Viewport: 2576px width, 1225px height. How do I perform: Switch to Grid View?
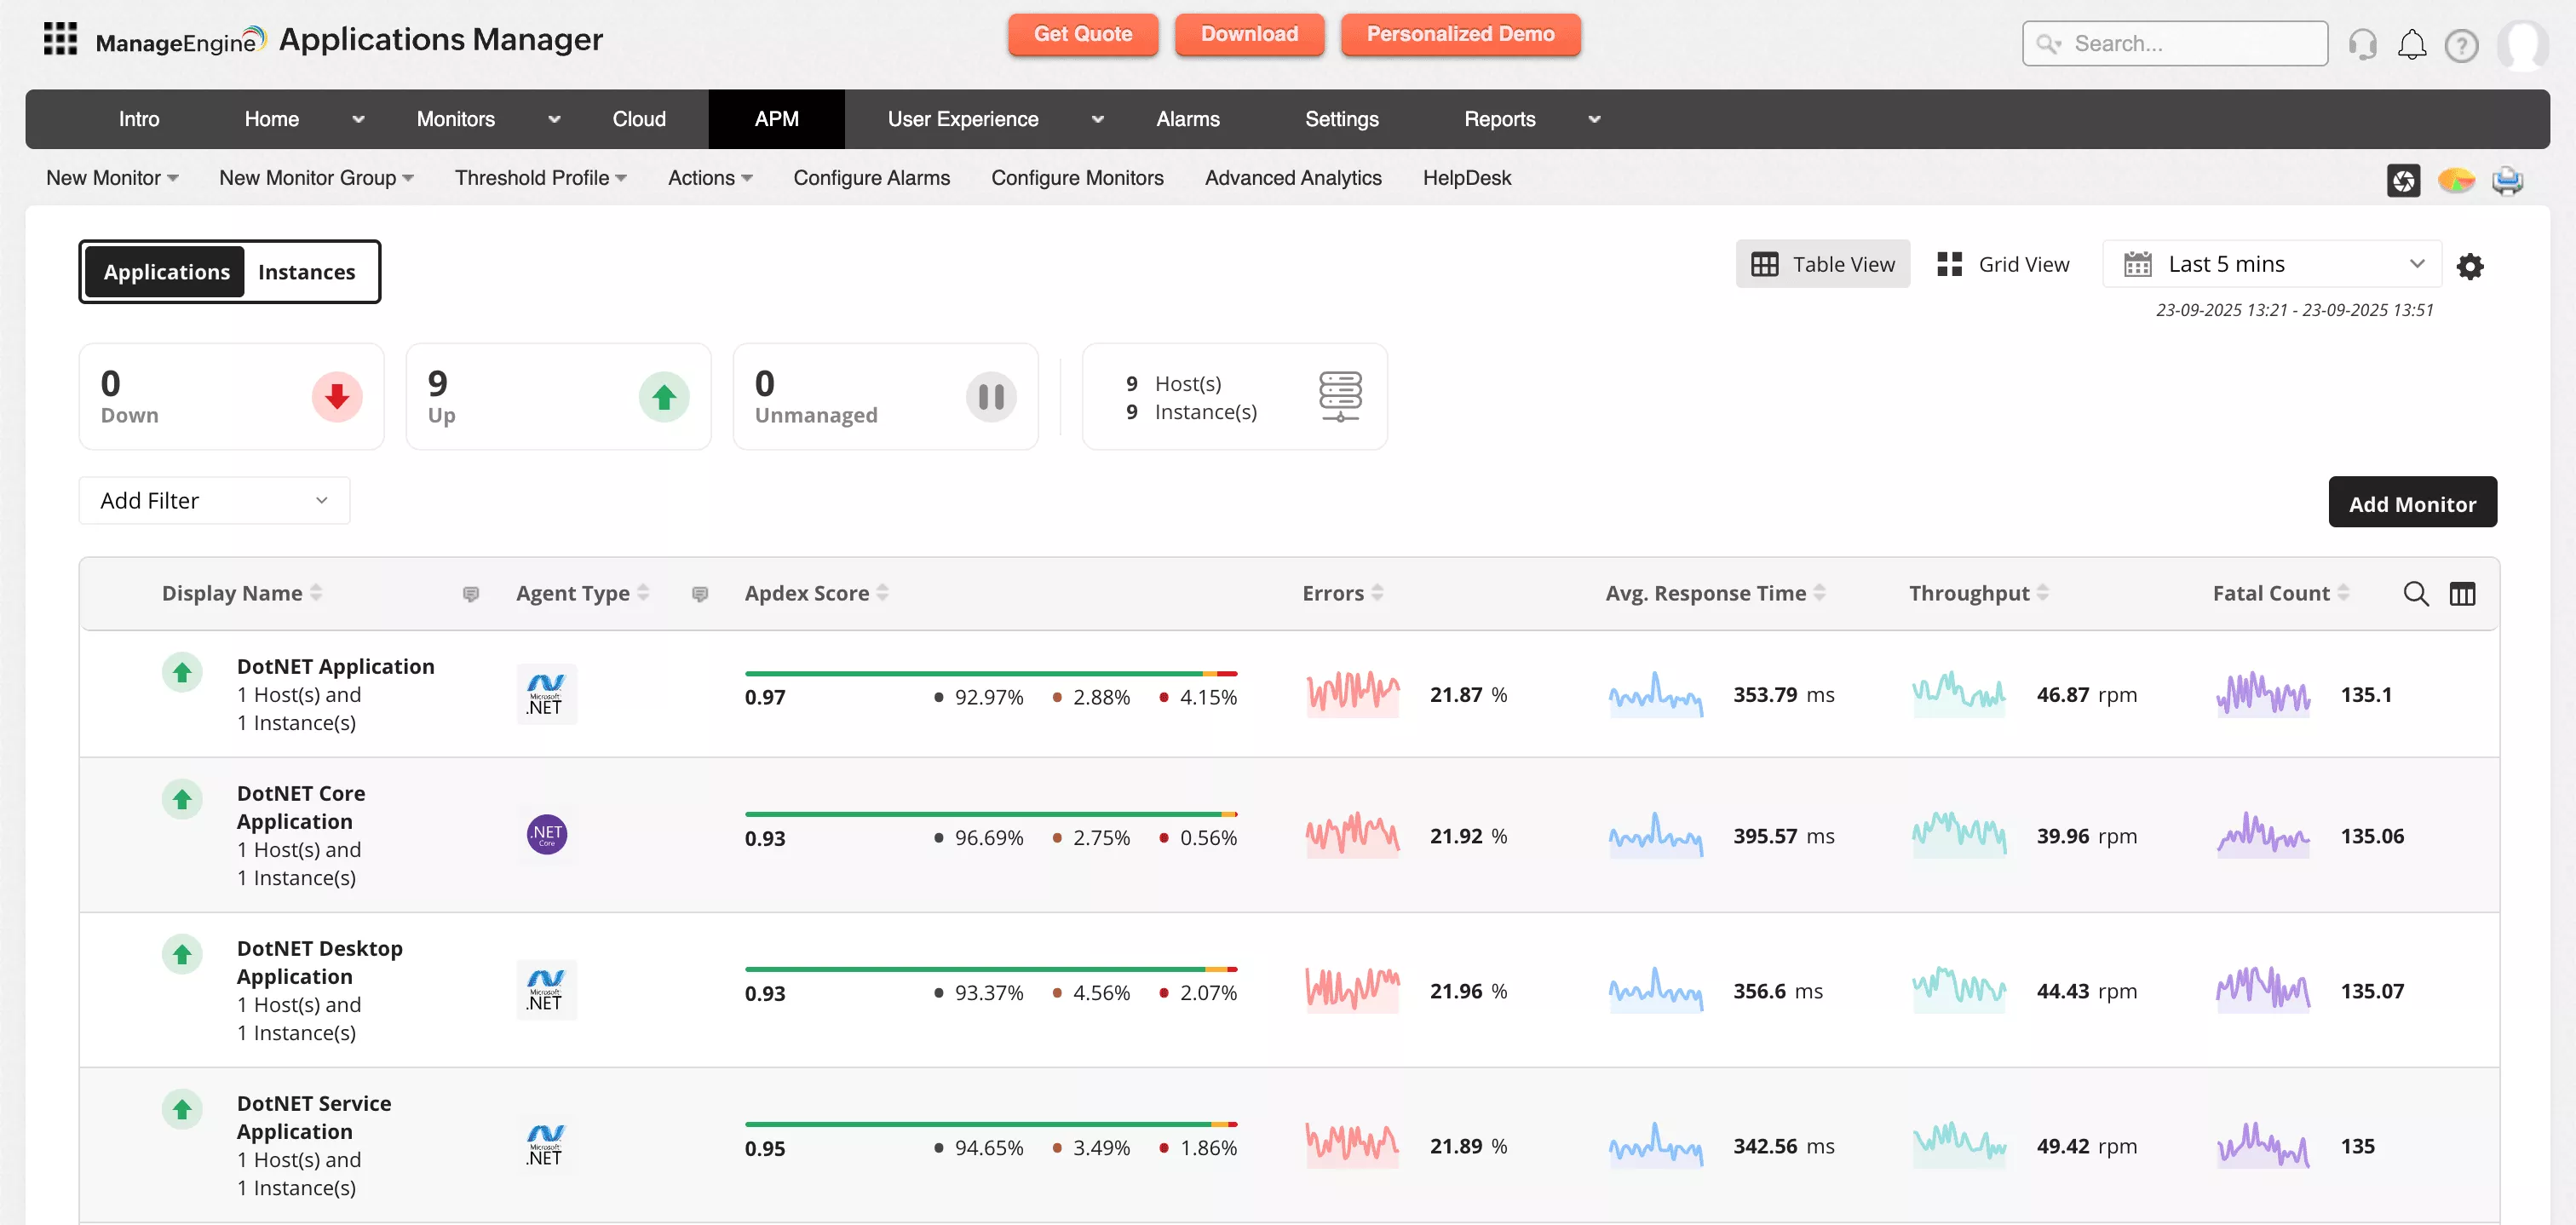pyautogui.click(x=2003, y=264)
